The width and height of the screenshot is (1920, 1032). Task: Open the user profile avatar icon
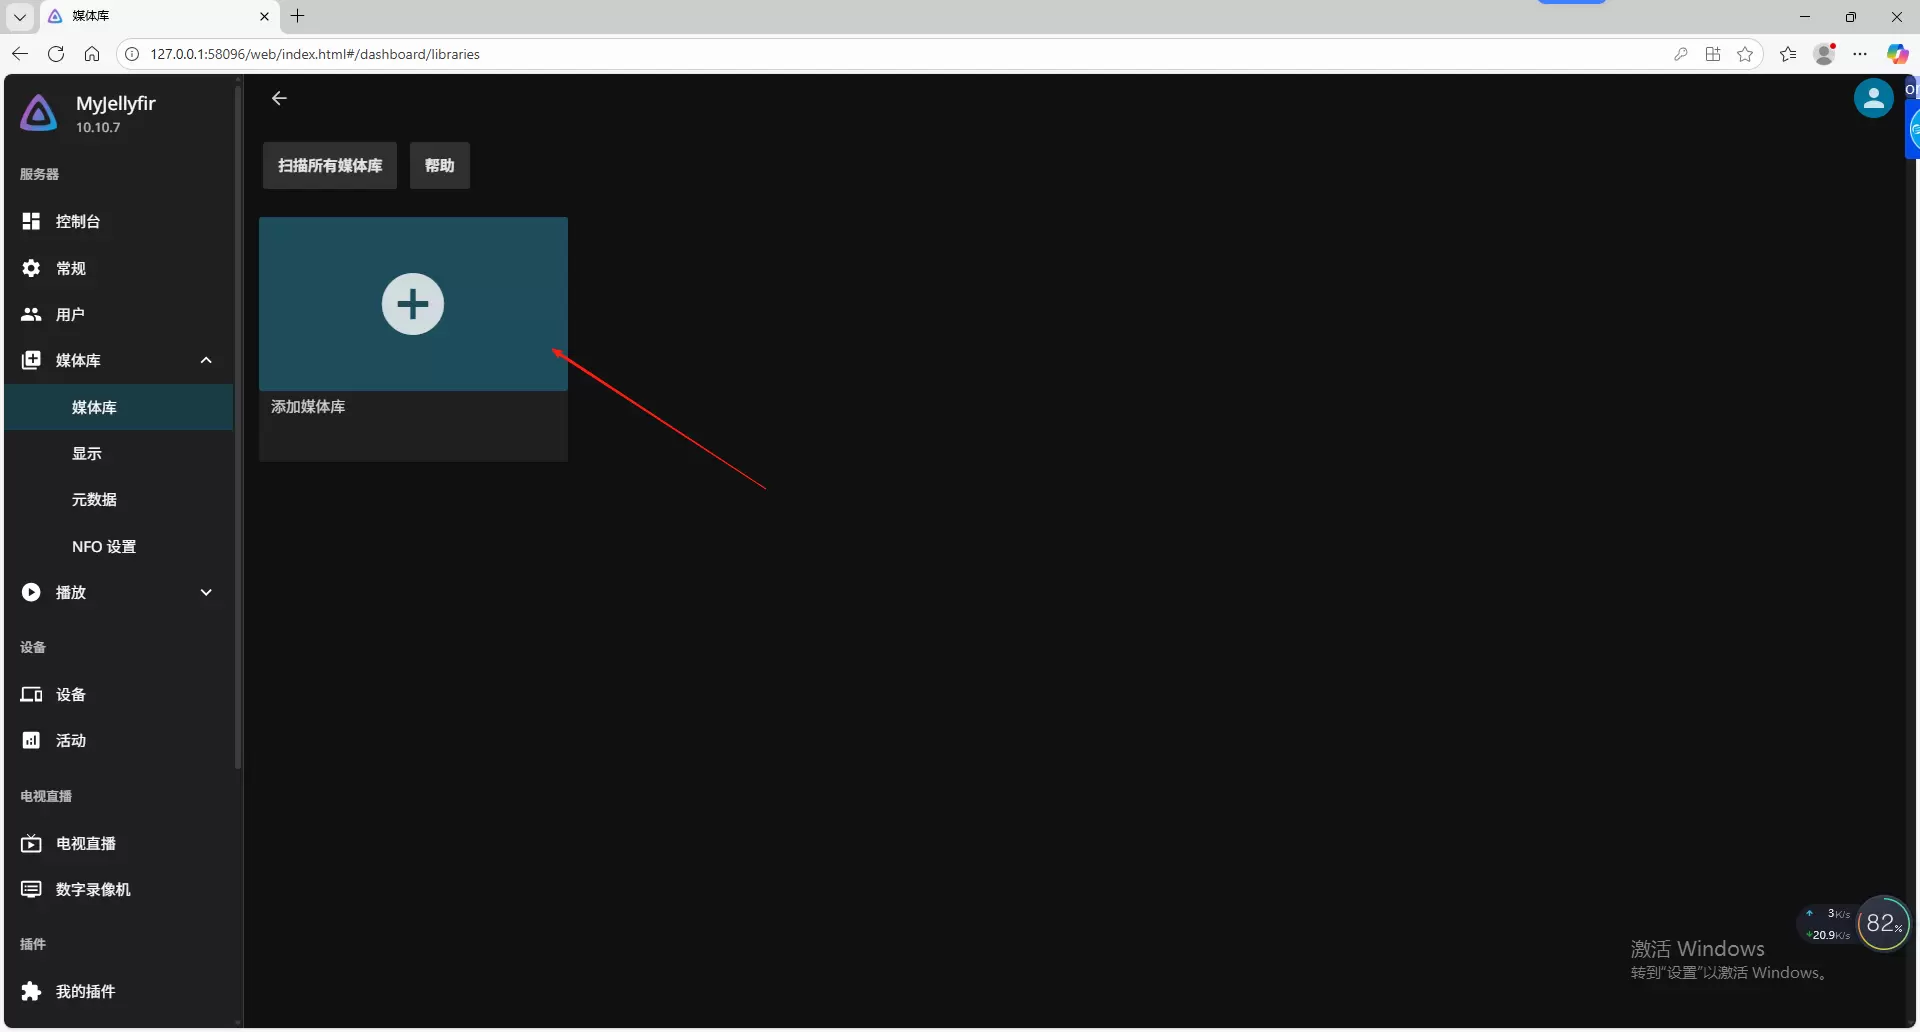(x=1872, y=99)
